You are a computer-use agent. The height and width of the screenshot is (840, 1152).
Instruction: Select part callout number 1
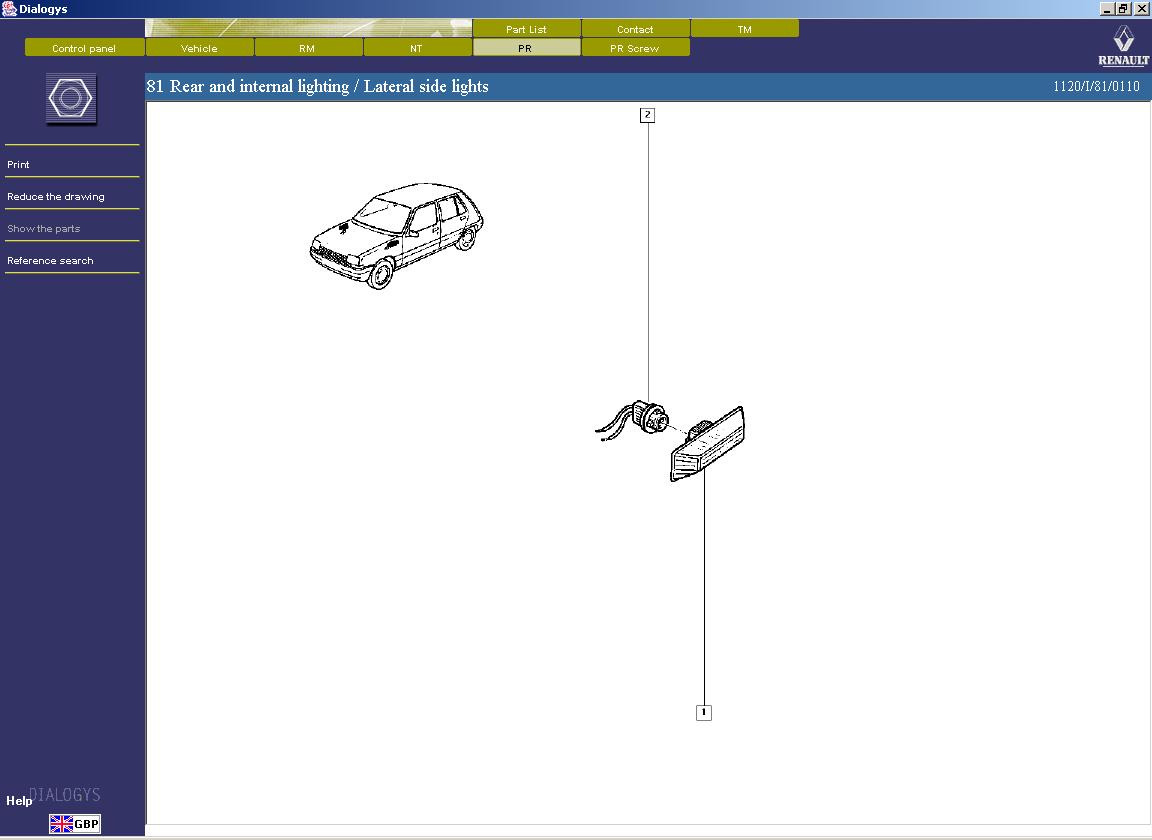pos(704,712)
